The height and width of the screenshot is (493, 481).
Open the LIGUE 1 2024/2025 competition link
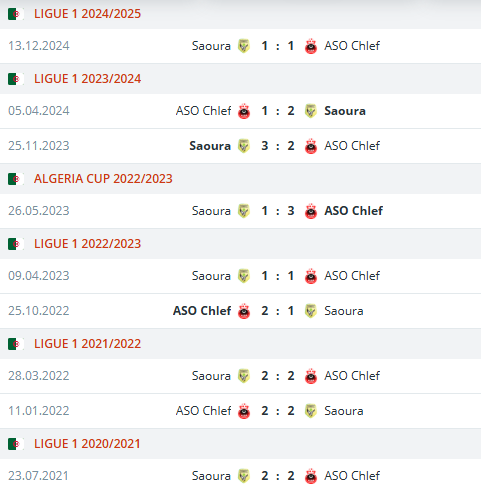87,14
